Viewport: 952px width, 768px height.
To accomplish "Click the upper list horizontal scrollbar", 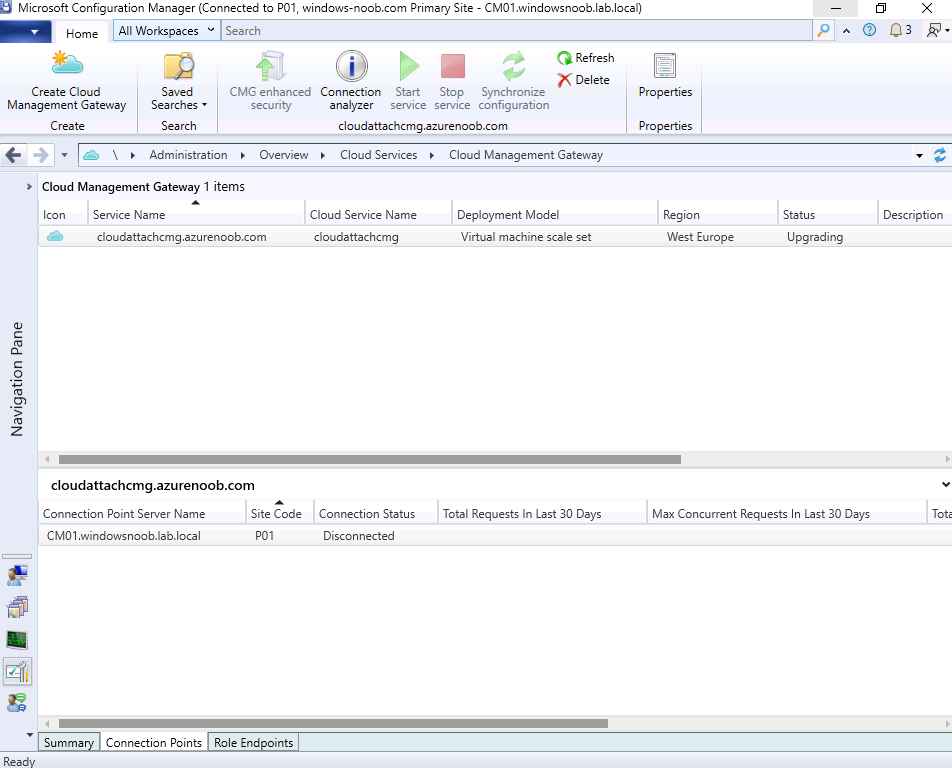I will [370, 460].
